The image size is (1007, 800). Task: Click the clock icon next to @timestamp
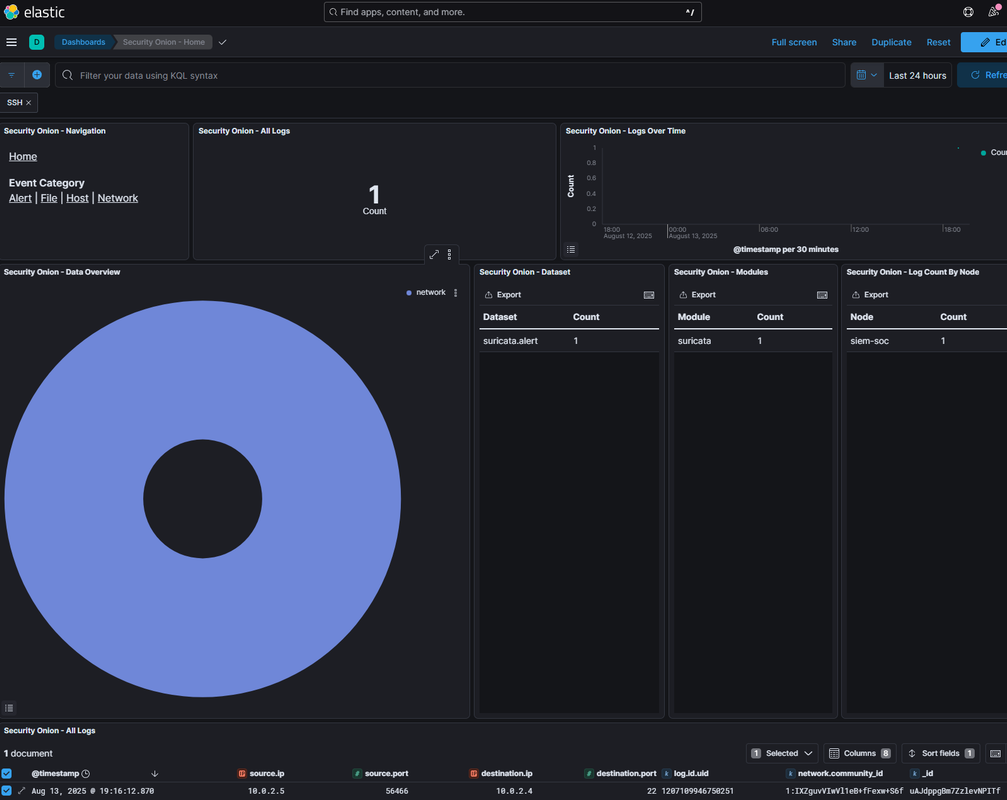pyautogui.click(x=85, y=774)
